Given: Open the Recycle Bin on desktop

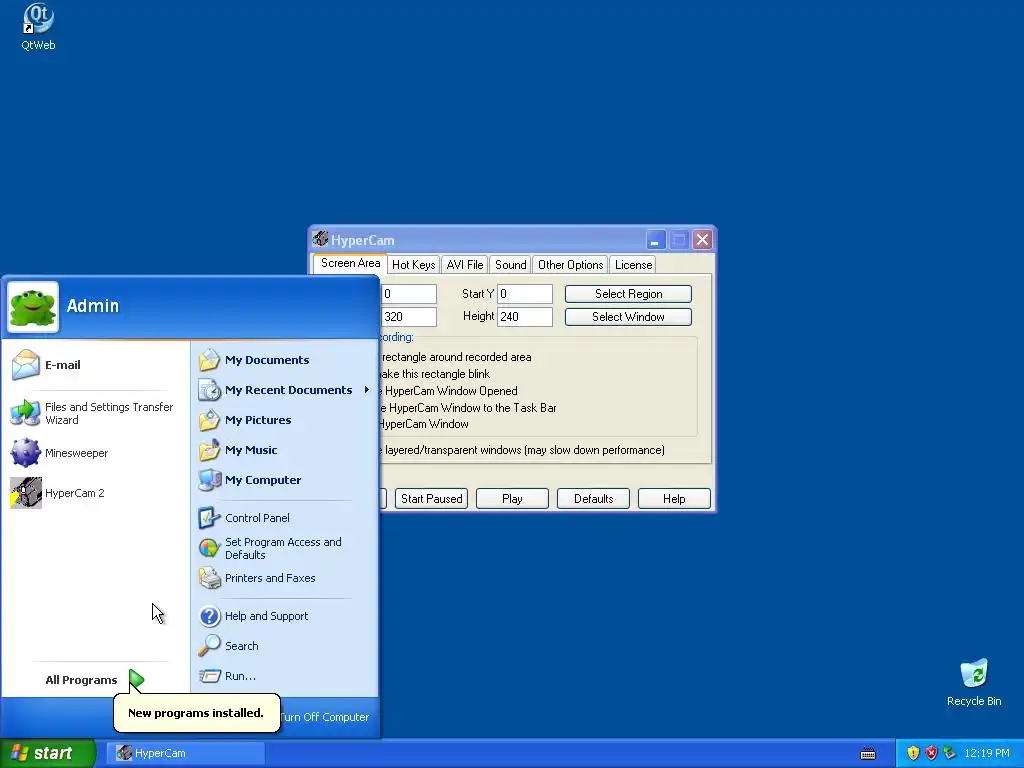Looking at the screenshot, I should tap(974, 682).
